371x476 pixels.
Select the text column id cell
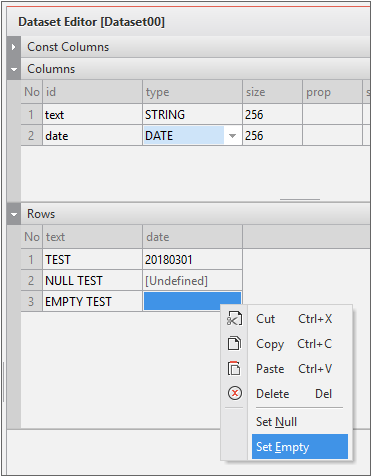[93, 115]
